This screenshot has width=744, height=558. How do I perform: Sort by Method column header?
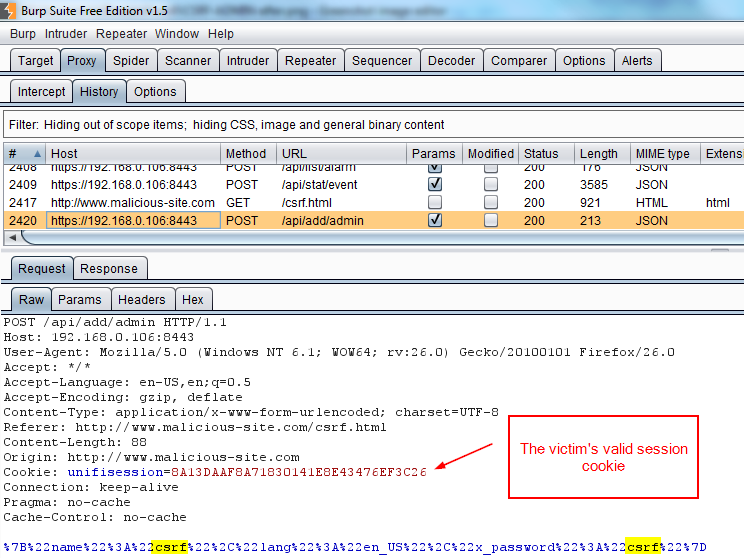(x=248, y=154)
